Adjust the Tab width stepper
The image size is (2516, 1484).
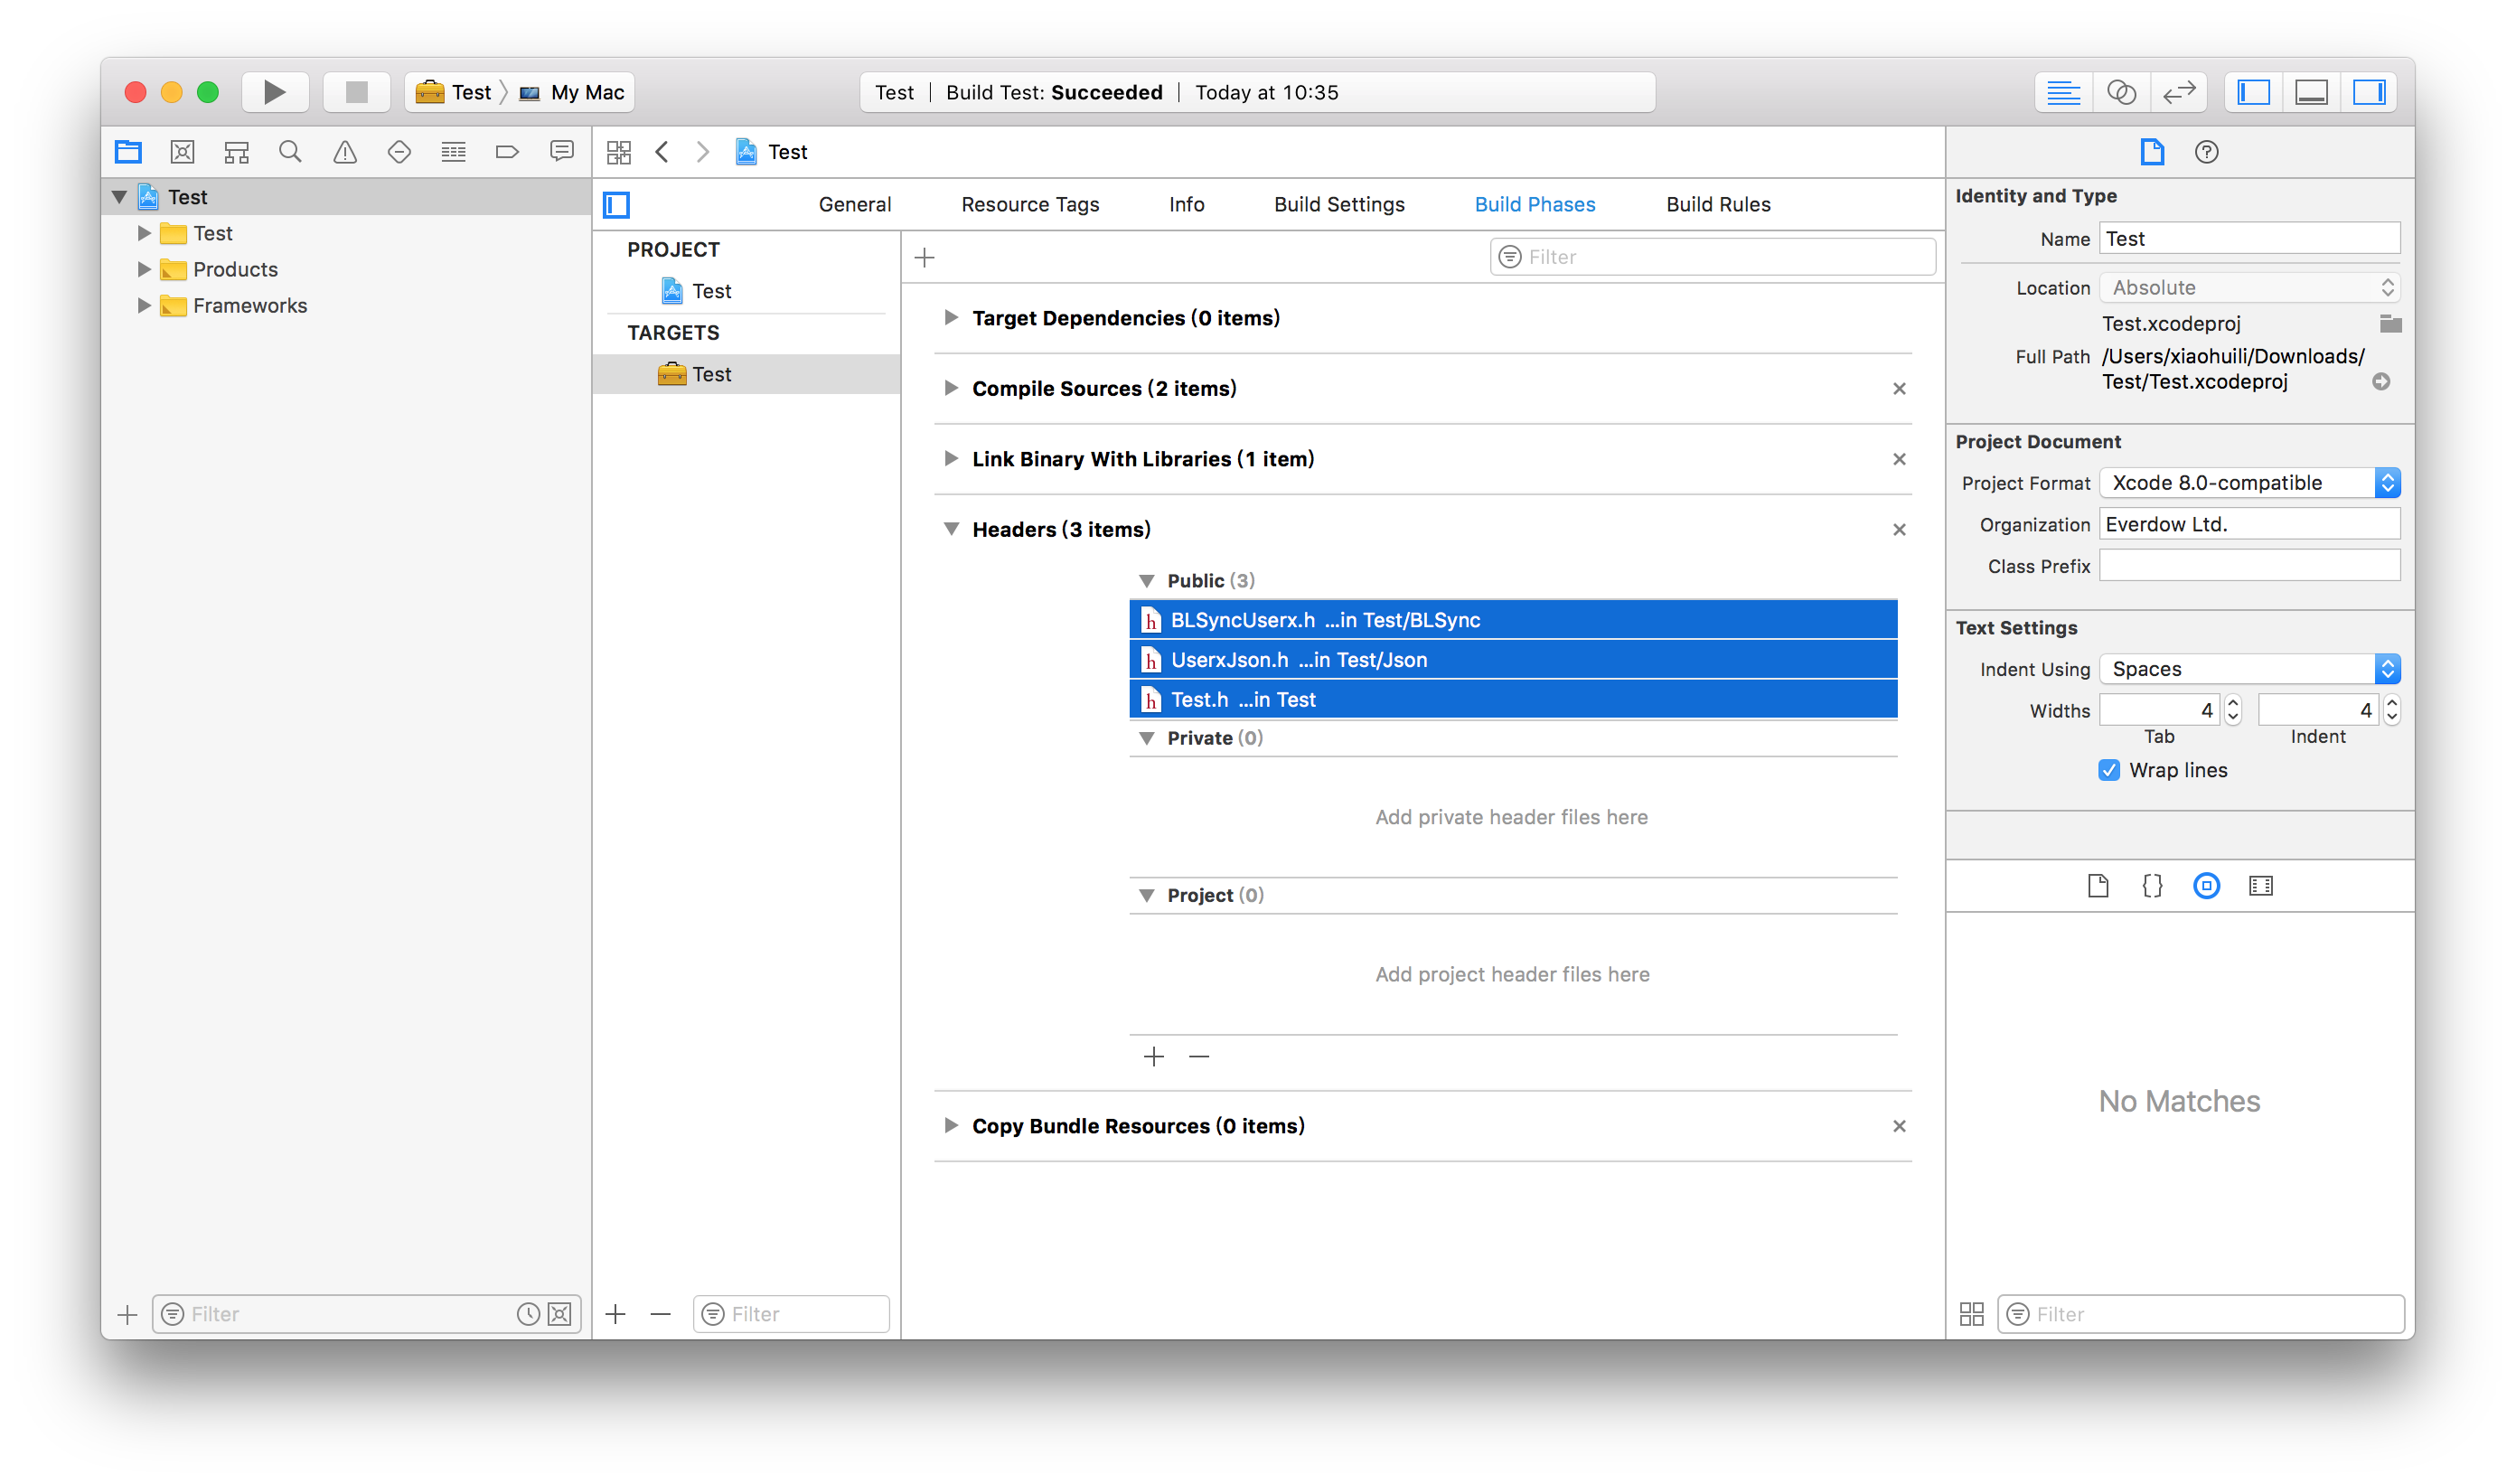[2233, 710]
